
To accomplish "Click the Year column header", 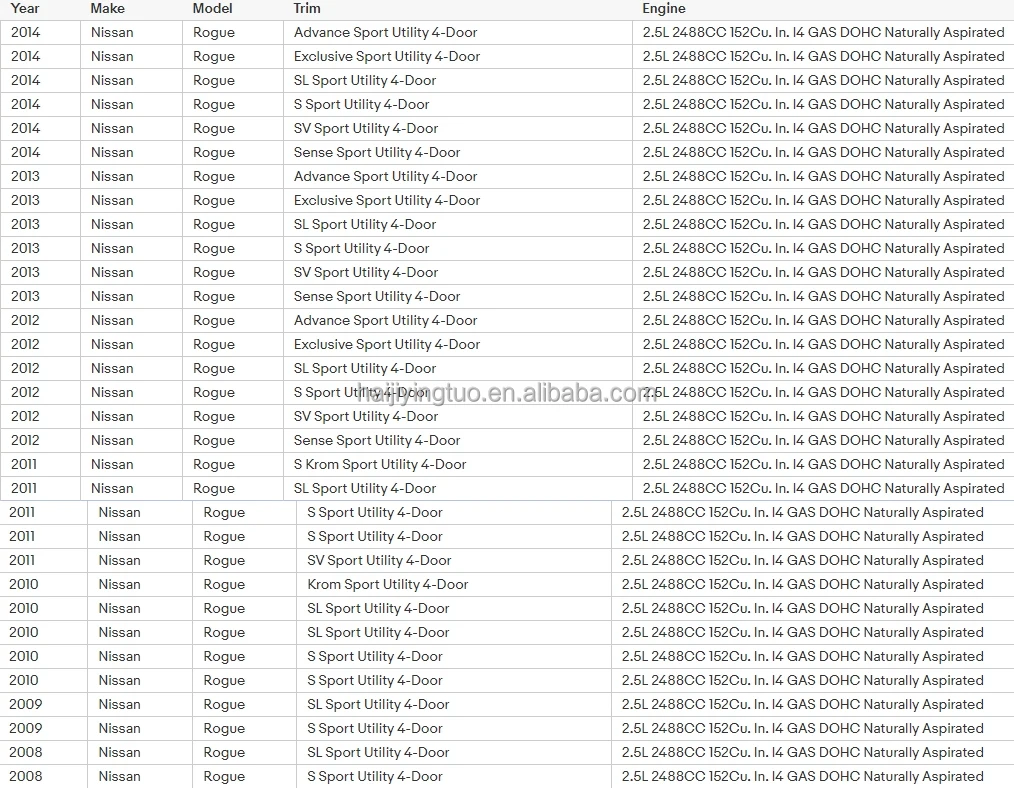I will click(x=25, y=8).
